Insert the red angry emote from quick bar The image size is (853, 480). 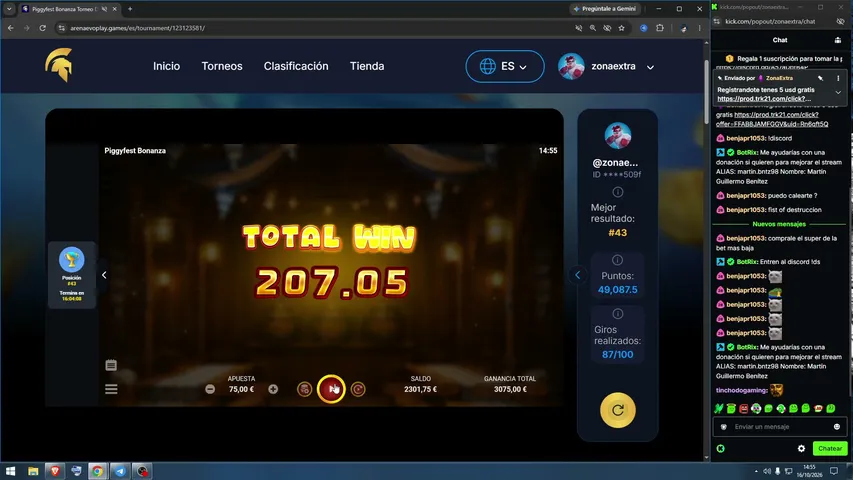pyautogui.click(x=744, y=408)
